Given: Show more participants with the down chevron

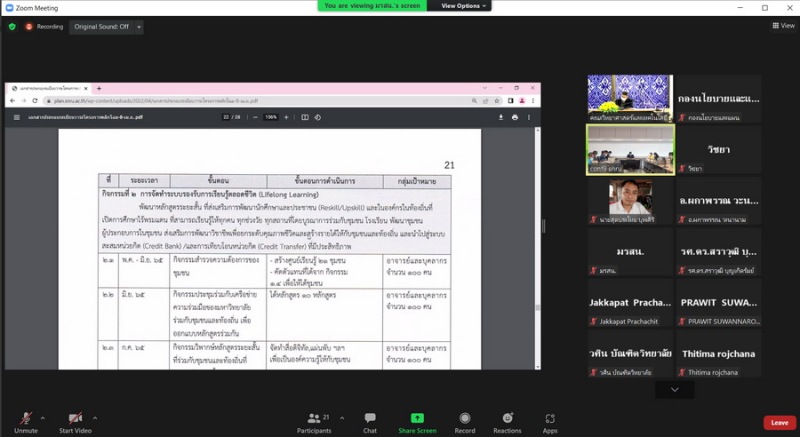Looking at the screenshot, I should tap(674, 389).
